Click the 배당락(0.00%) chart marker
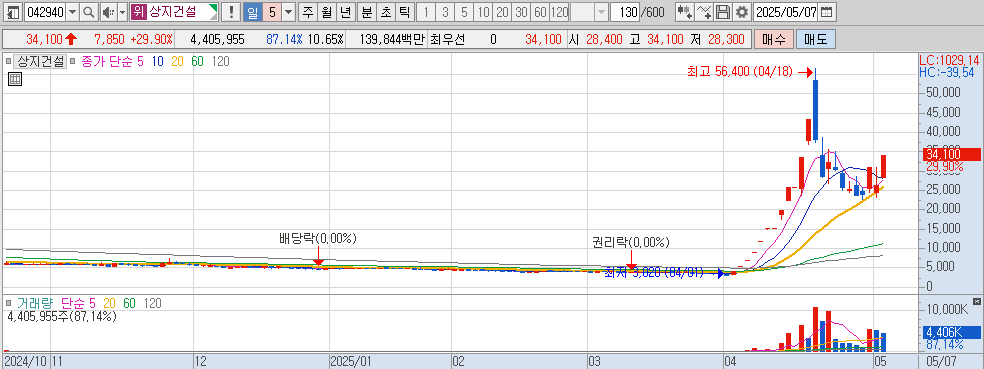This screenshot has height=369, width=984. (318, 238)
